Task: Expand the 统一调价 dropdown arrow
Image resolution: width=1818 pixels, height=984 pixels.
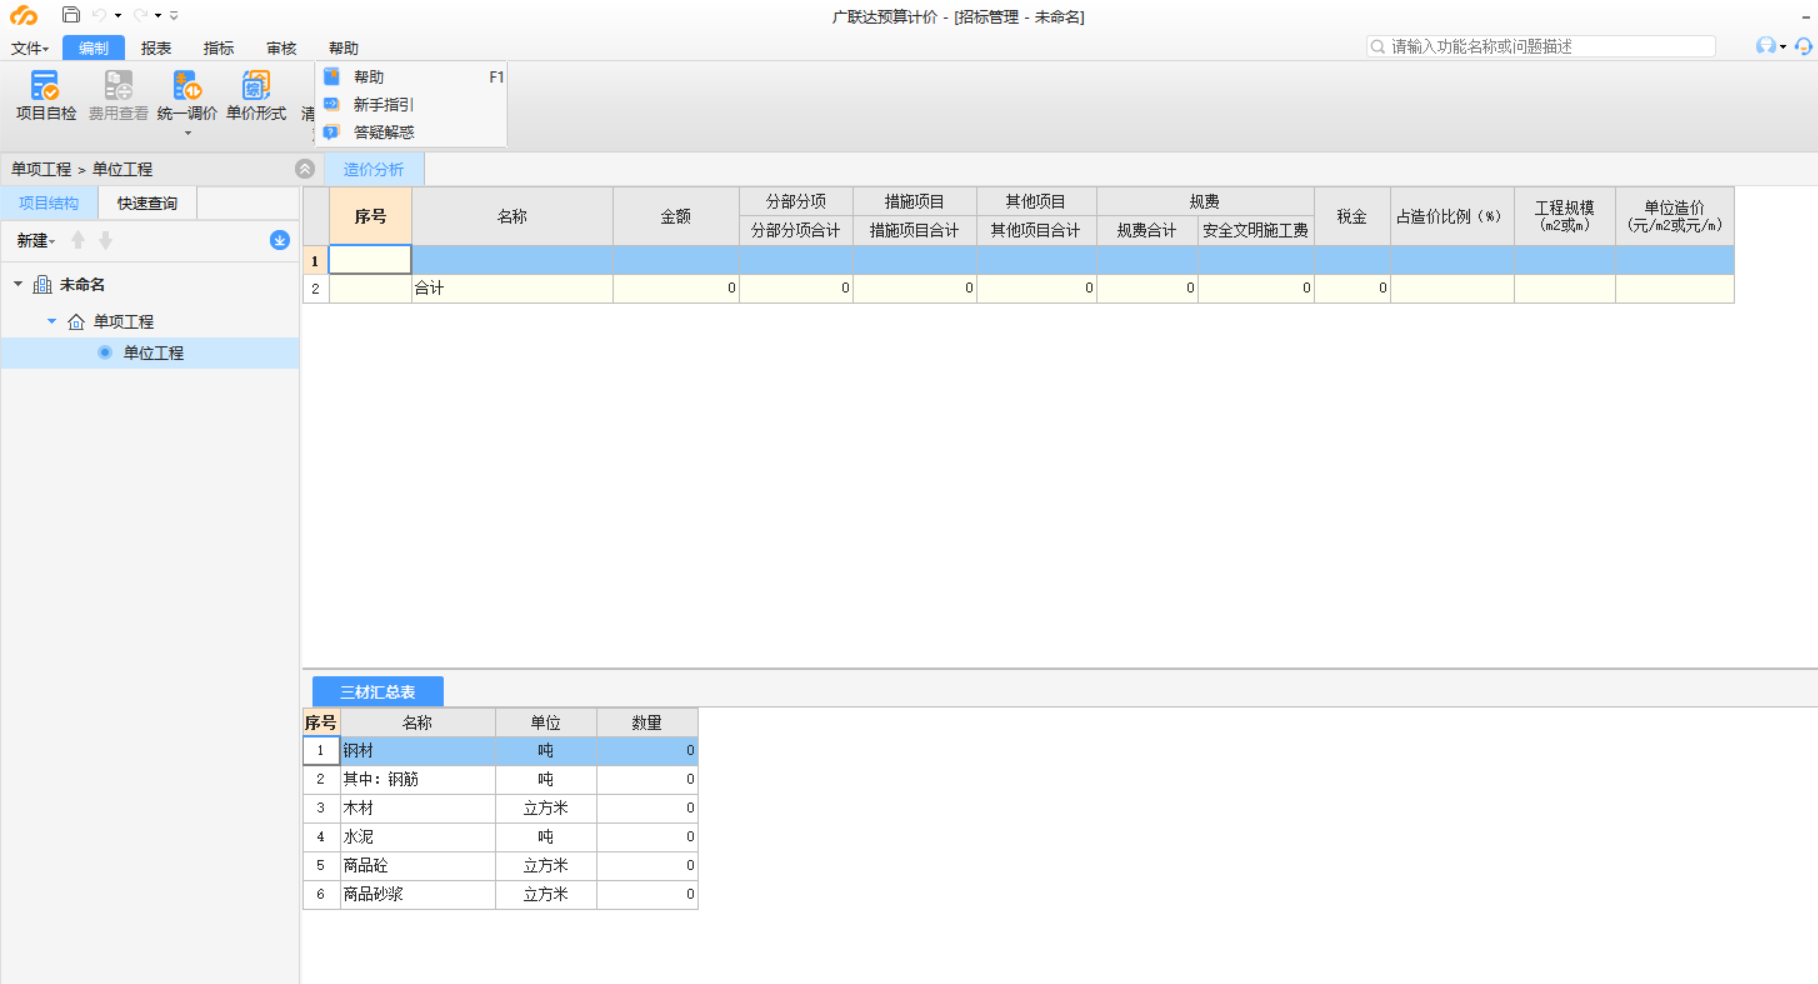Action: 187,133
